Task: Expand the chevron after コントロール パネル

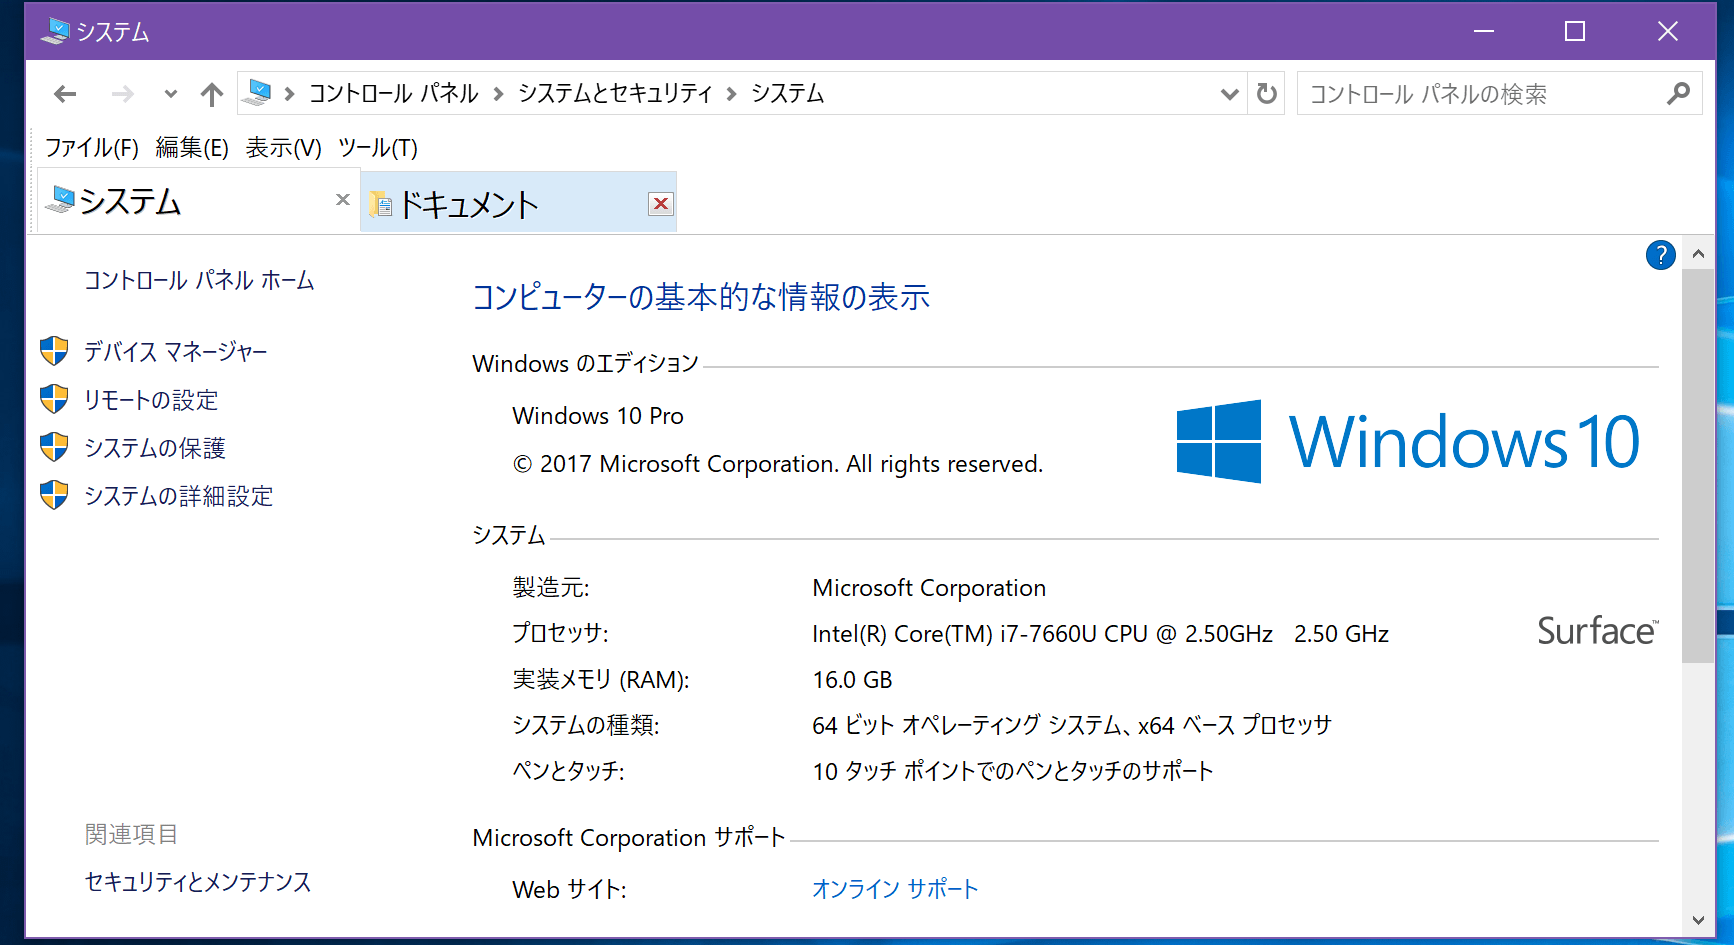Action: click(498, 94)
